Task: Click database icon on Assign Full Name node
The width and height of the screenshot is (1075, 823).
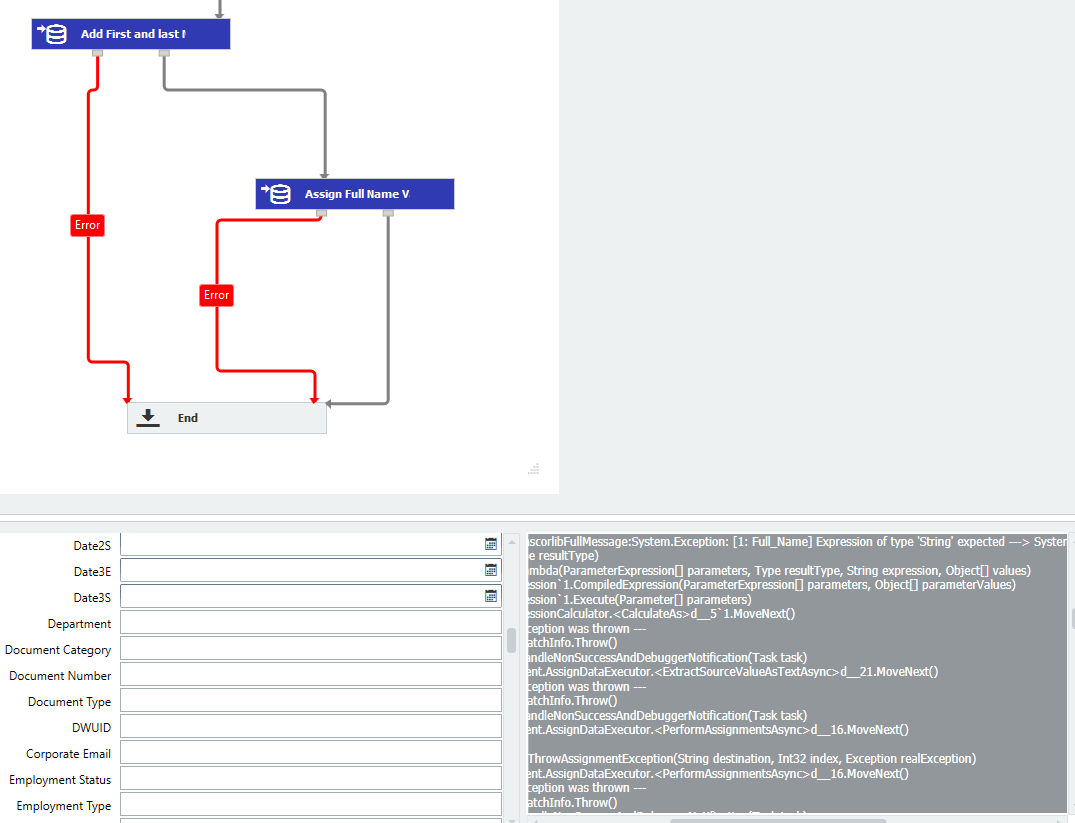Action: (276, 194)
